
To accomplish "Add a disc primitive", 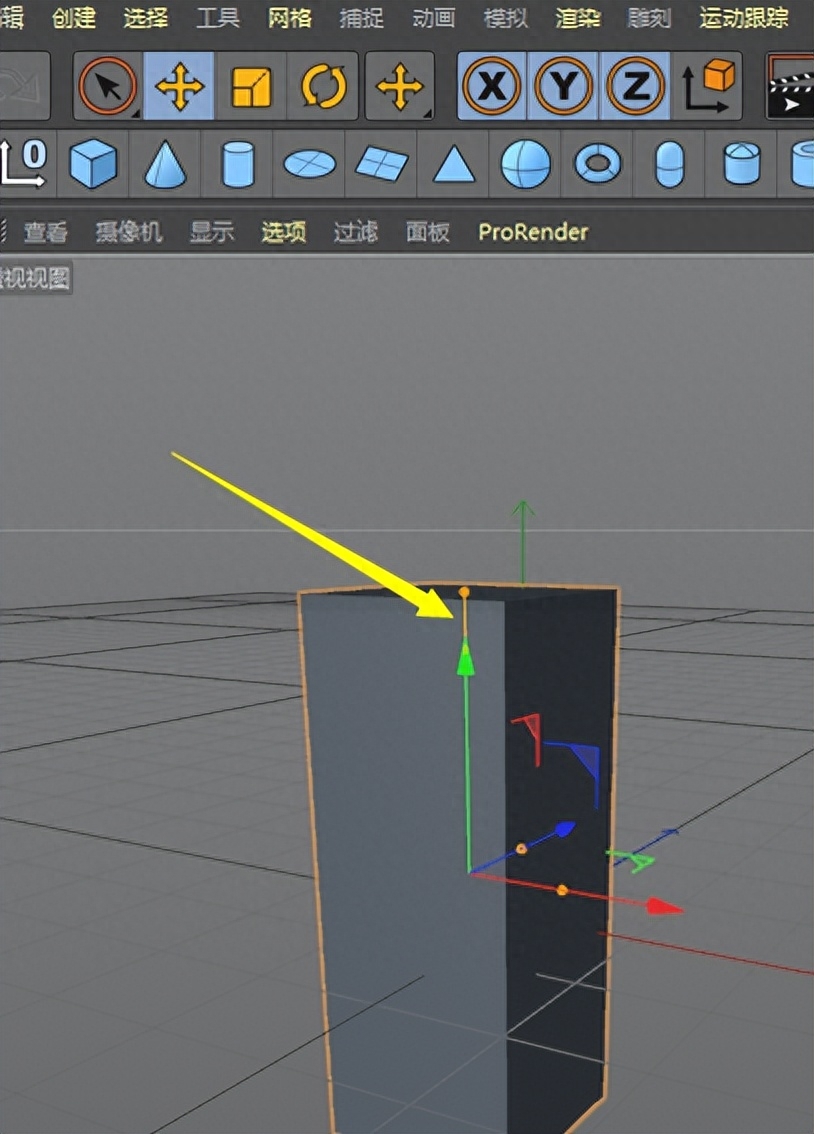I will (309, 164).
